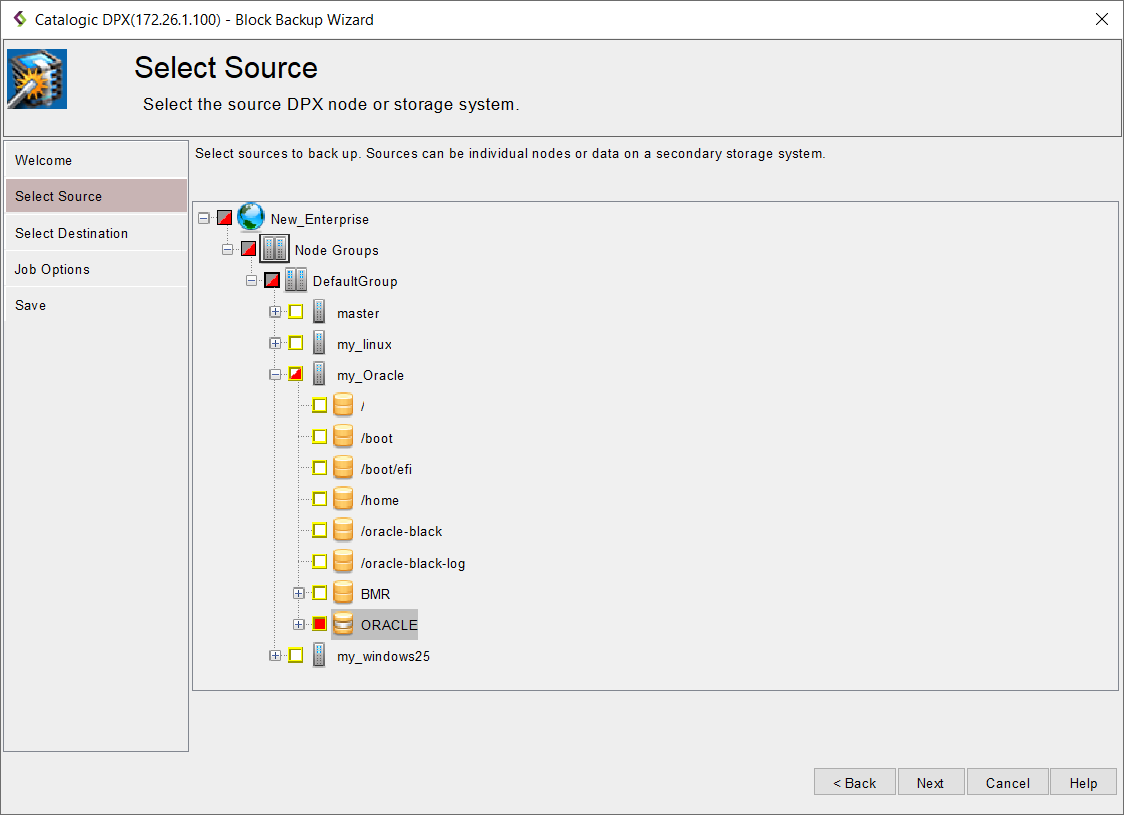The image size is (1124, 815).
Task: Click the master node server icon
Action: click(x=319, y=312)
